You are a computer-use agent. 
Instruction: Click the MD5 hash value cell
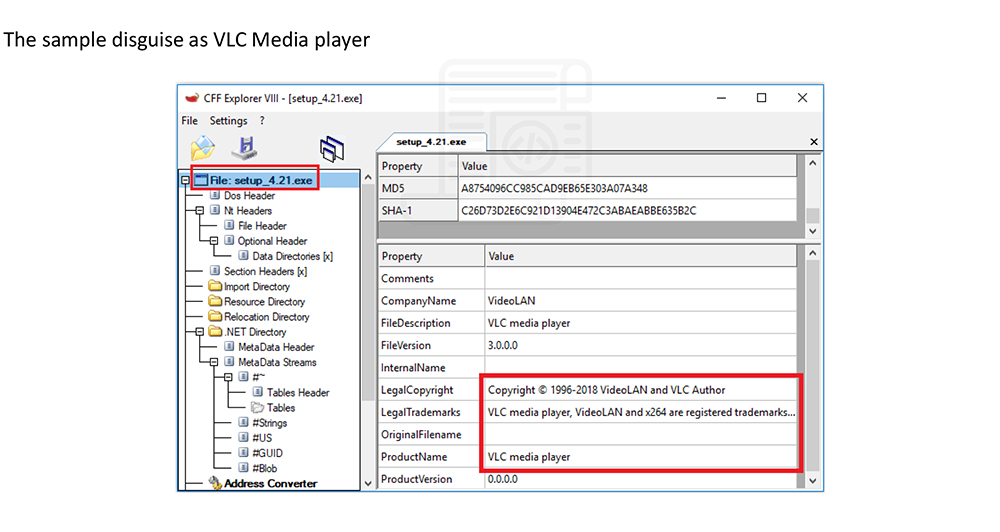(628, 188)
